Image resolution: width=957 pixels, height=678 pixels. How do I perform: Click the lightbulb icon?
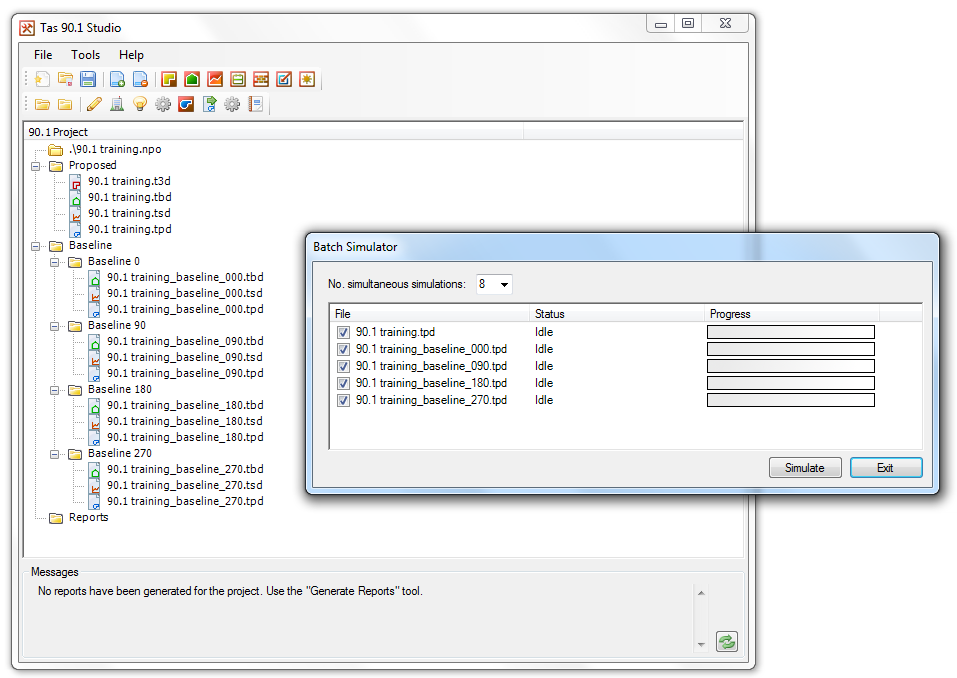(x=140, y=104)
